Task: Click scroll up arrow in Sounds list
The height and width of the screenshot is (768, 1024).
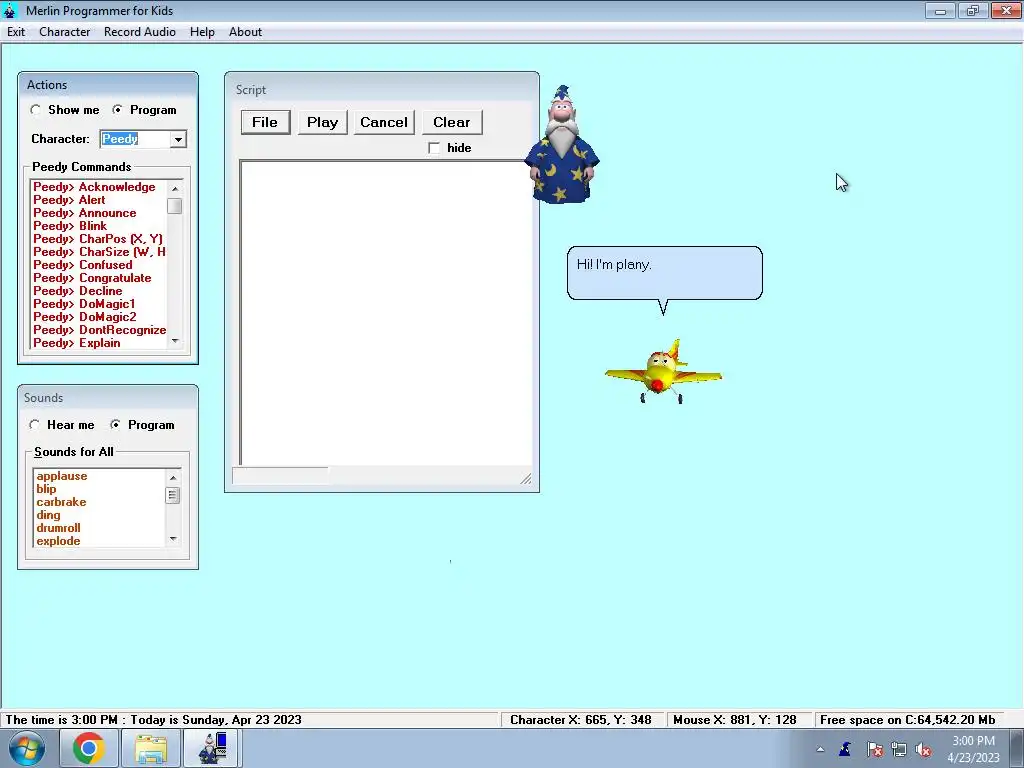Action: (172, 478)
